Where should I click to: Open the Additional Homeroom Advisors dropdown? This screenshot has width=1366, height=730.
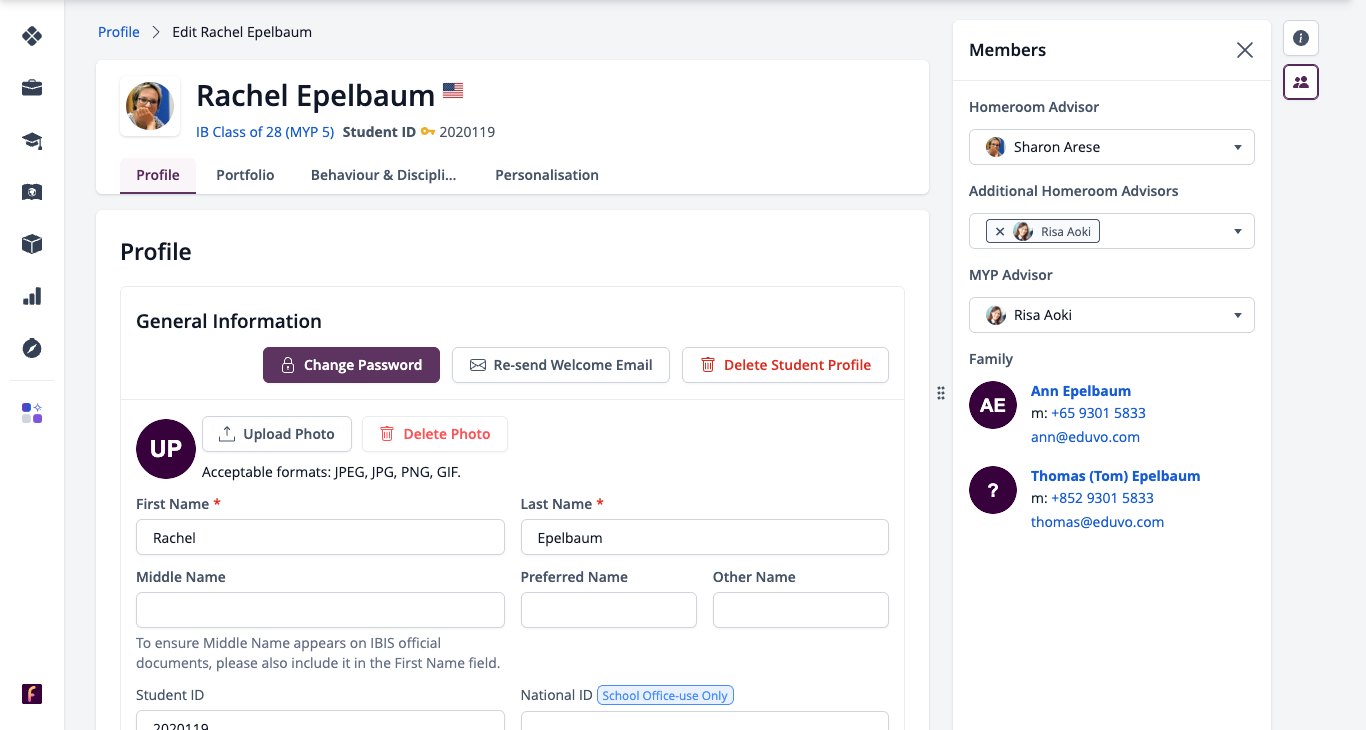coord(1111,231)
